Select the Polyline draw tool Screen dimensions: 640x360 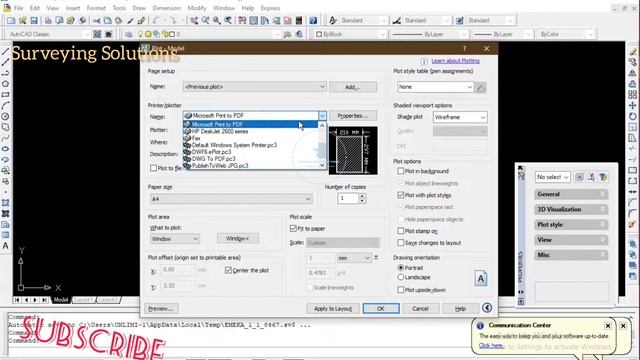click(x=5, y=73)
